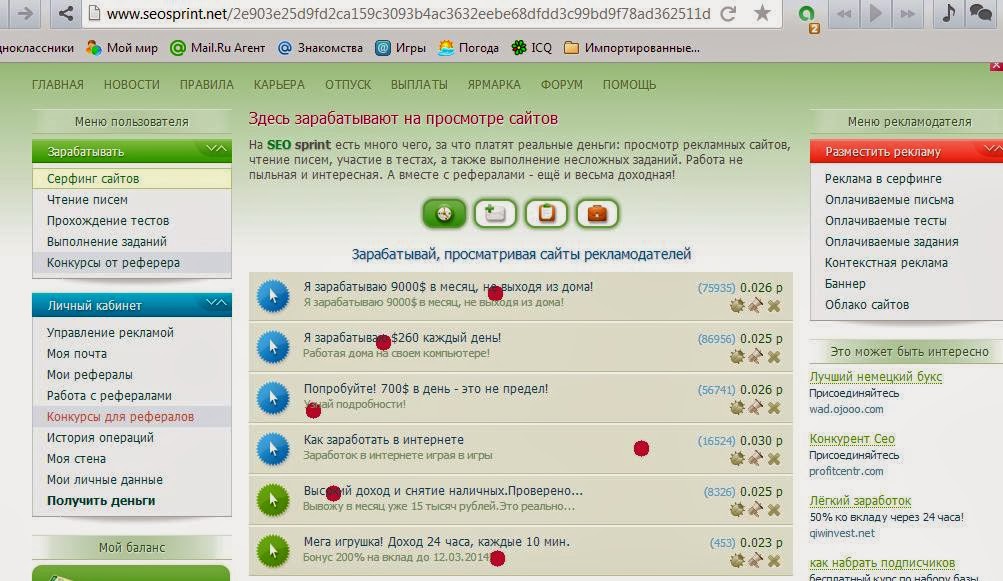The image size is (1003, 581).
Task: Click the play media button in the browser toolbar
Action: 876,13
